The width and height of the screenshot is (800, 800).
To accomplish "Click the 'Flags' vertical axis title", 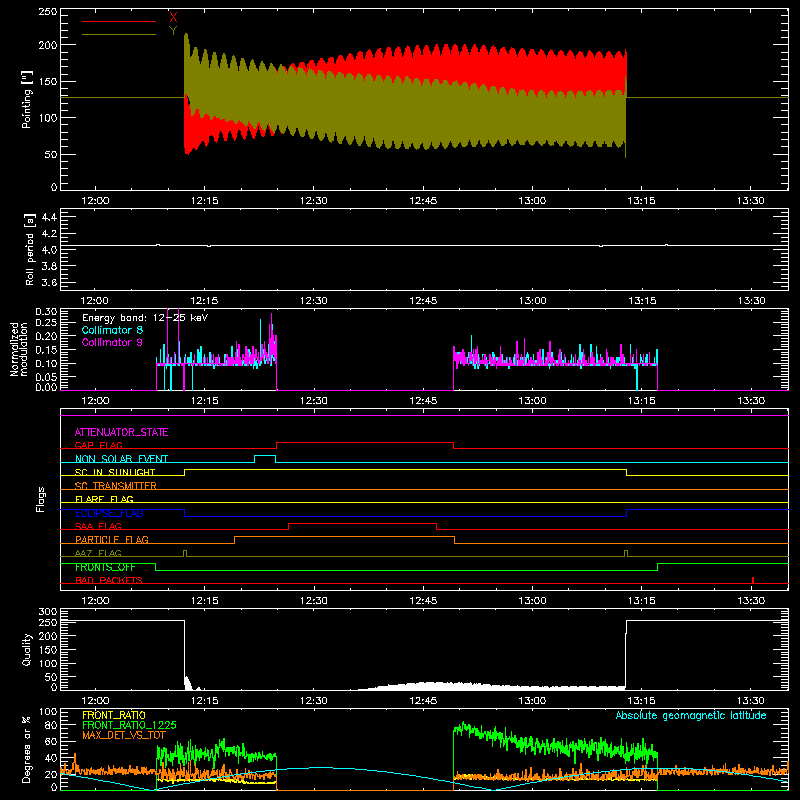I will (40, 499).
